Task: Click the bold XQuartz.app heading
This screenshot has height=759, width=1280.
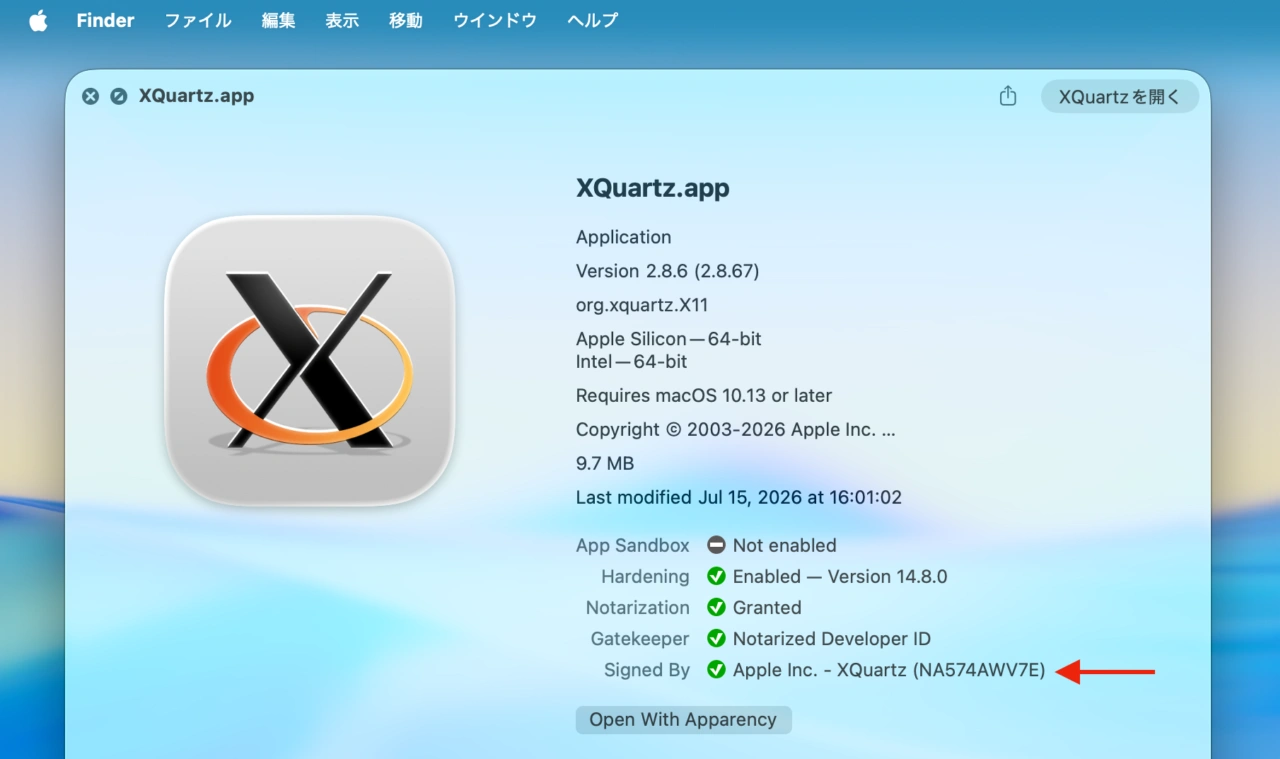Action: point(653,188)
